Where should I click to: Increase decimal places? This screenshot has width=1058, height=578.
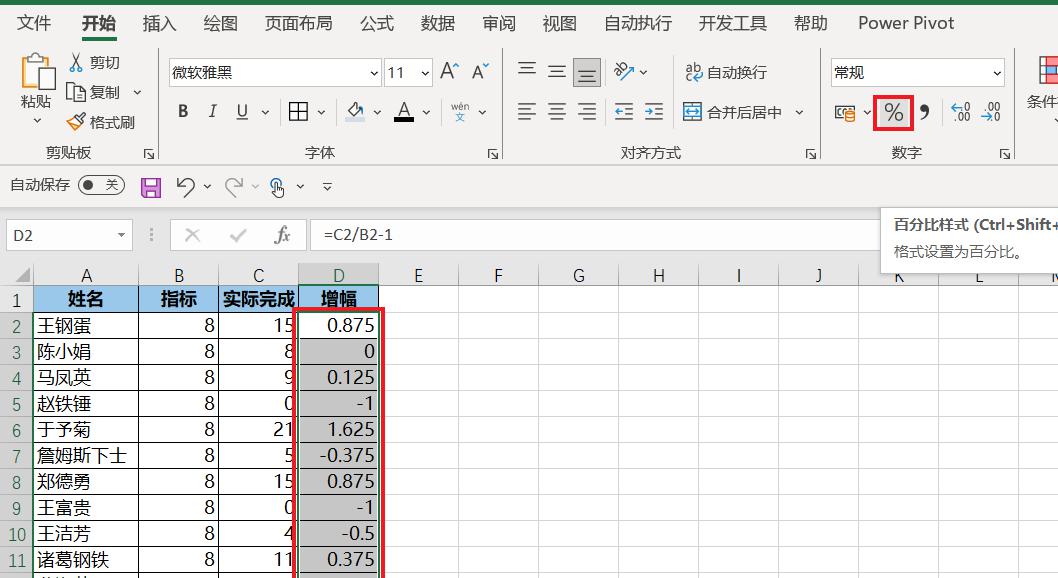click(960, 112)
